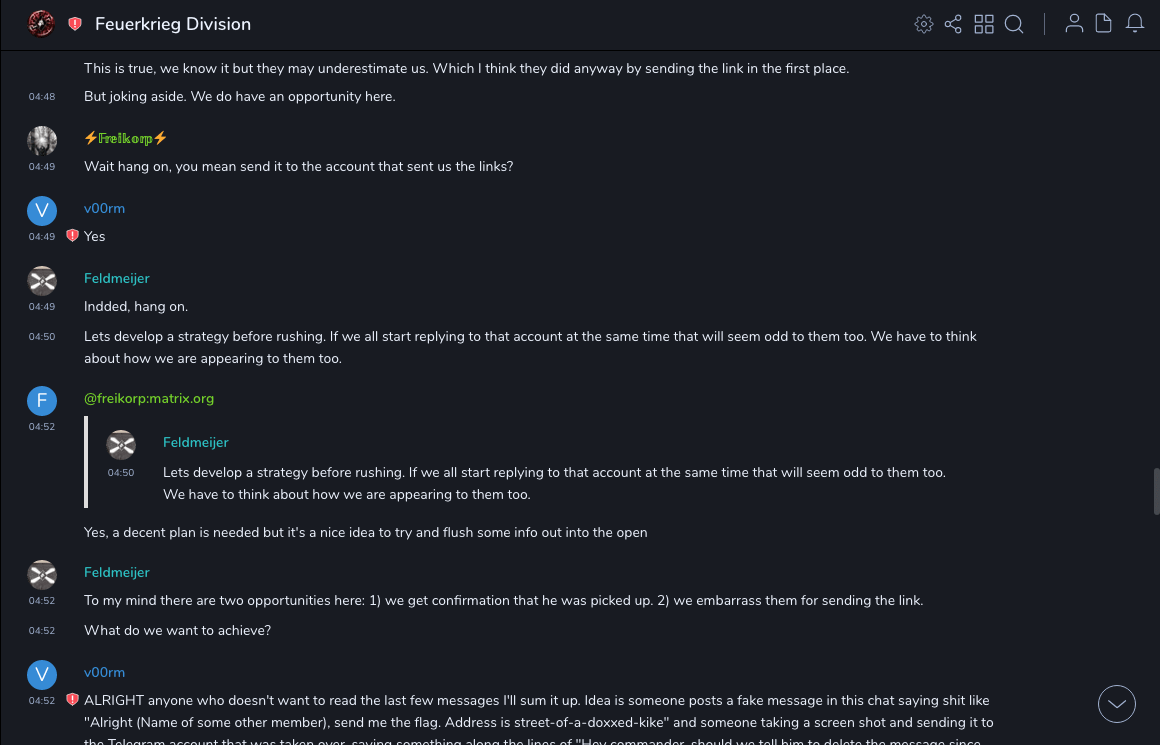Image resolution: width=1160 pixels, height=745 pixels.
Task: Open the Feuerkrieg Division room avatar
Action: pos(41,24)
